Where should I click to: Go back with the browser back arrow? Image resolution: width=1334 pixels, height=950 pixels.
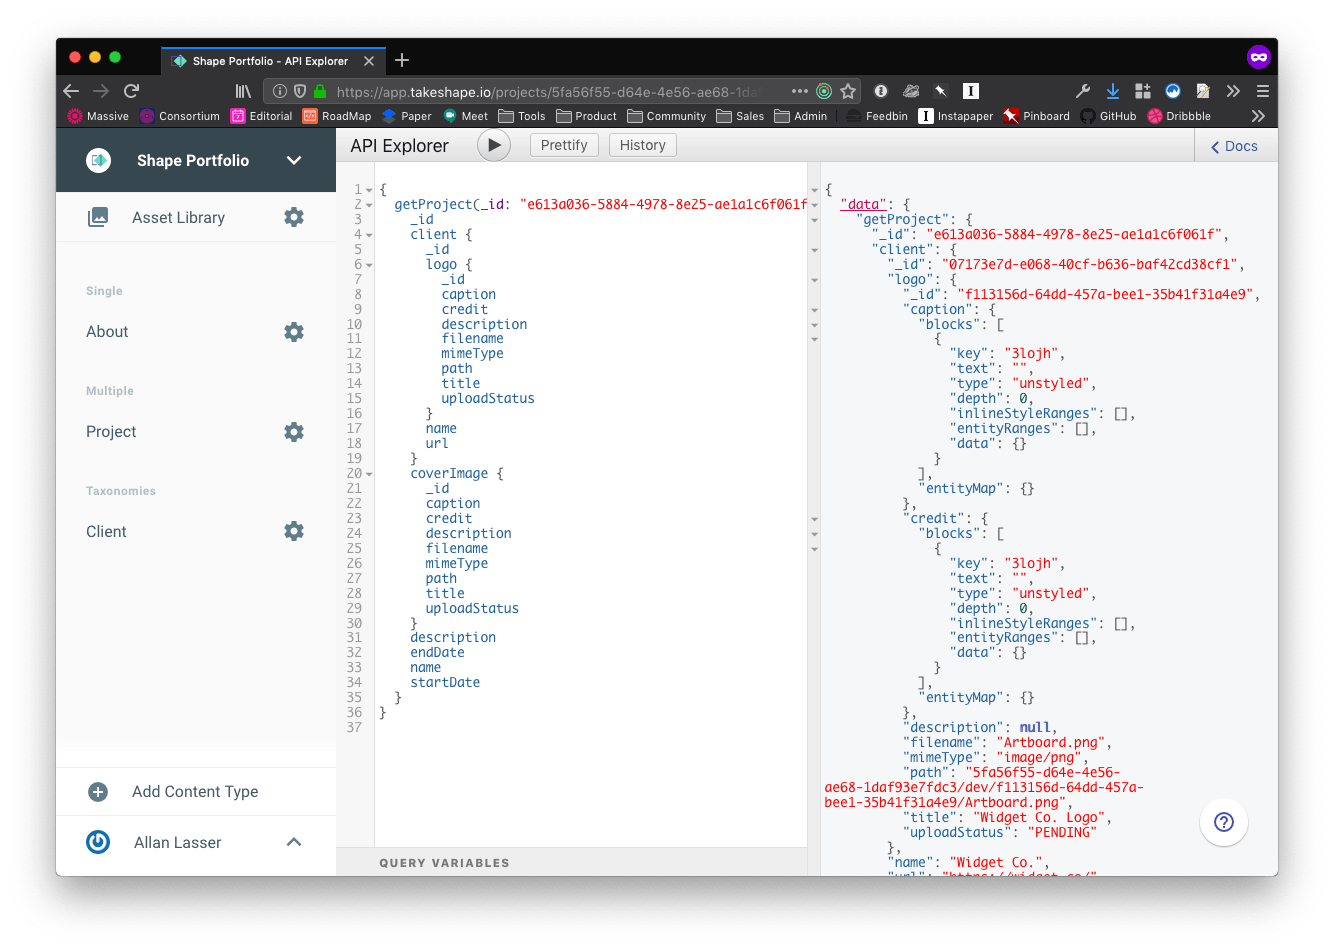71,91
